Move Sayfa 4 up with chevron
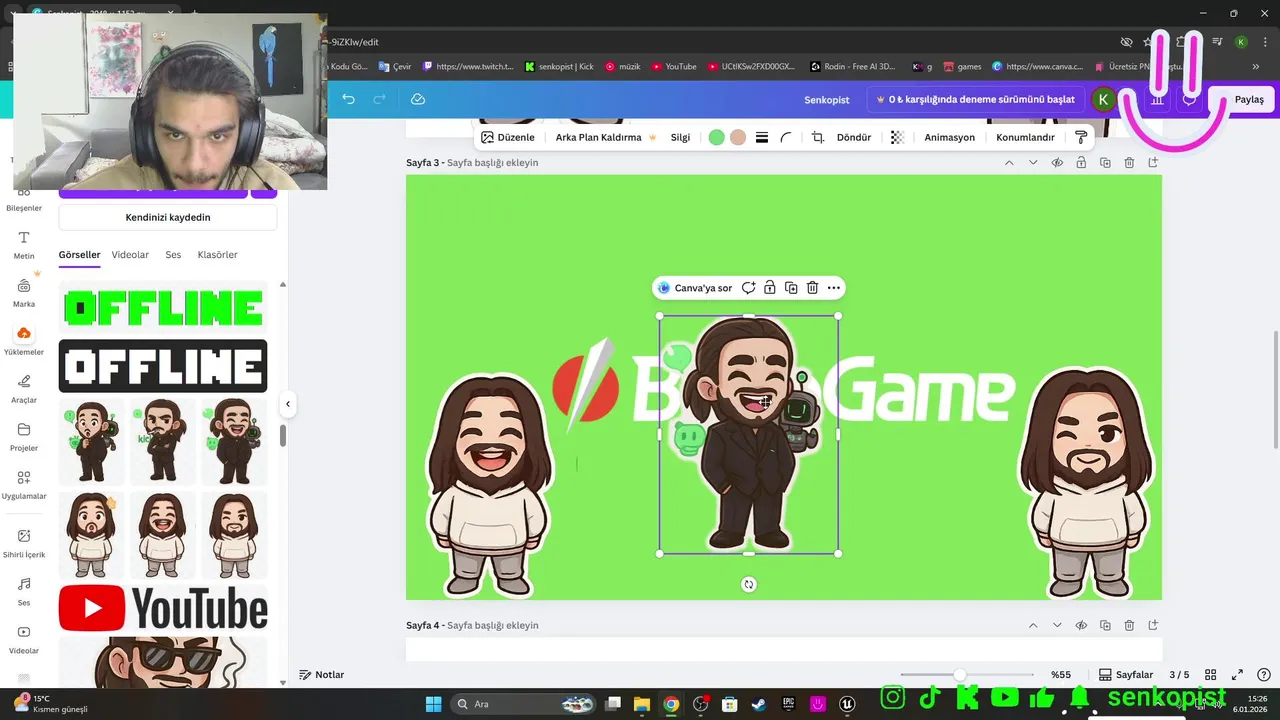 click(1033, 626)
